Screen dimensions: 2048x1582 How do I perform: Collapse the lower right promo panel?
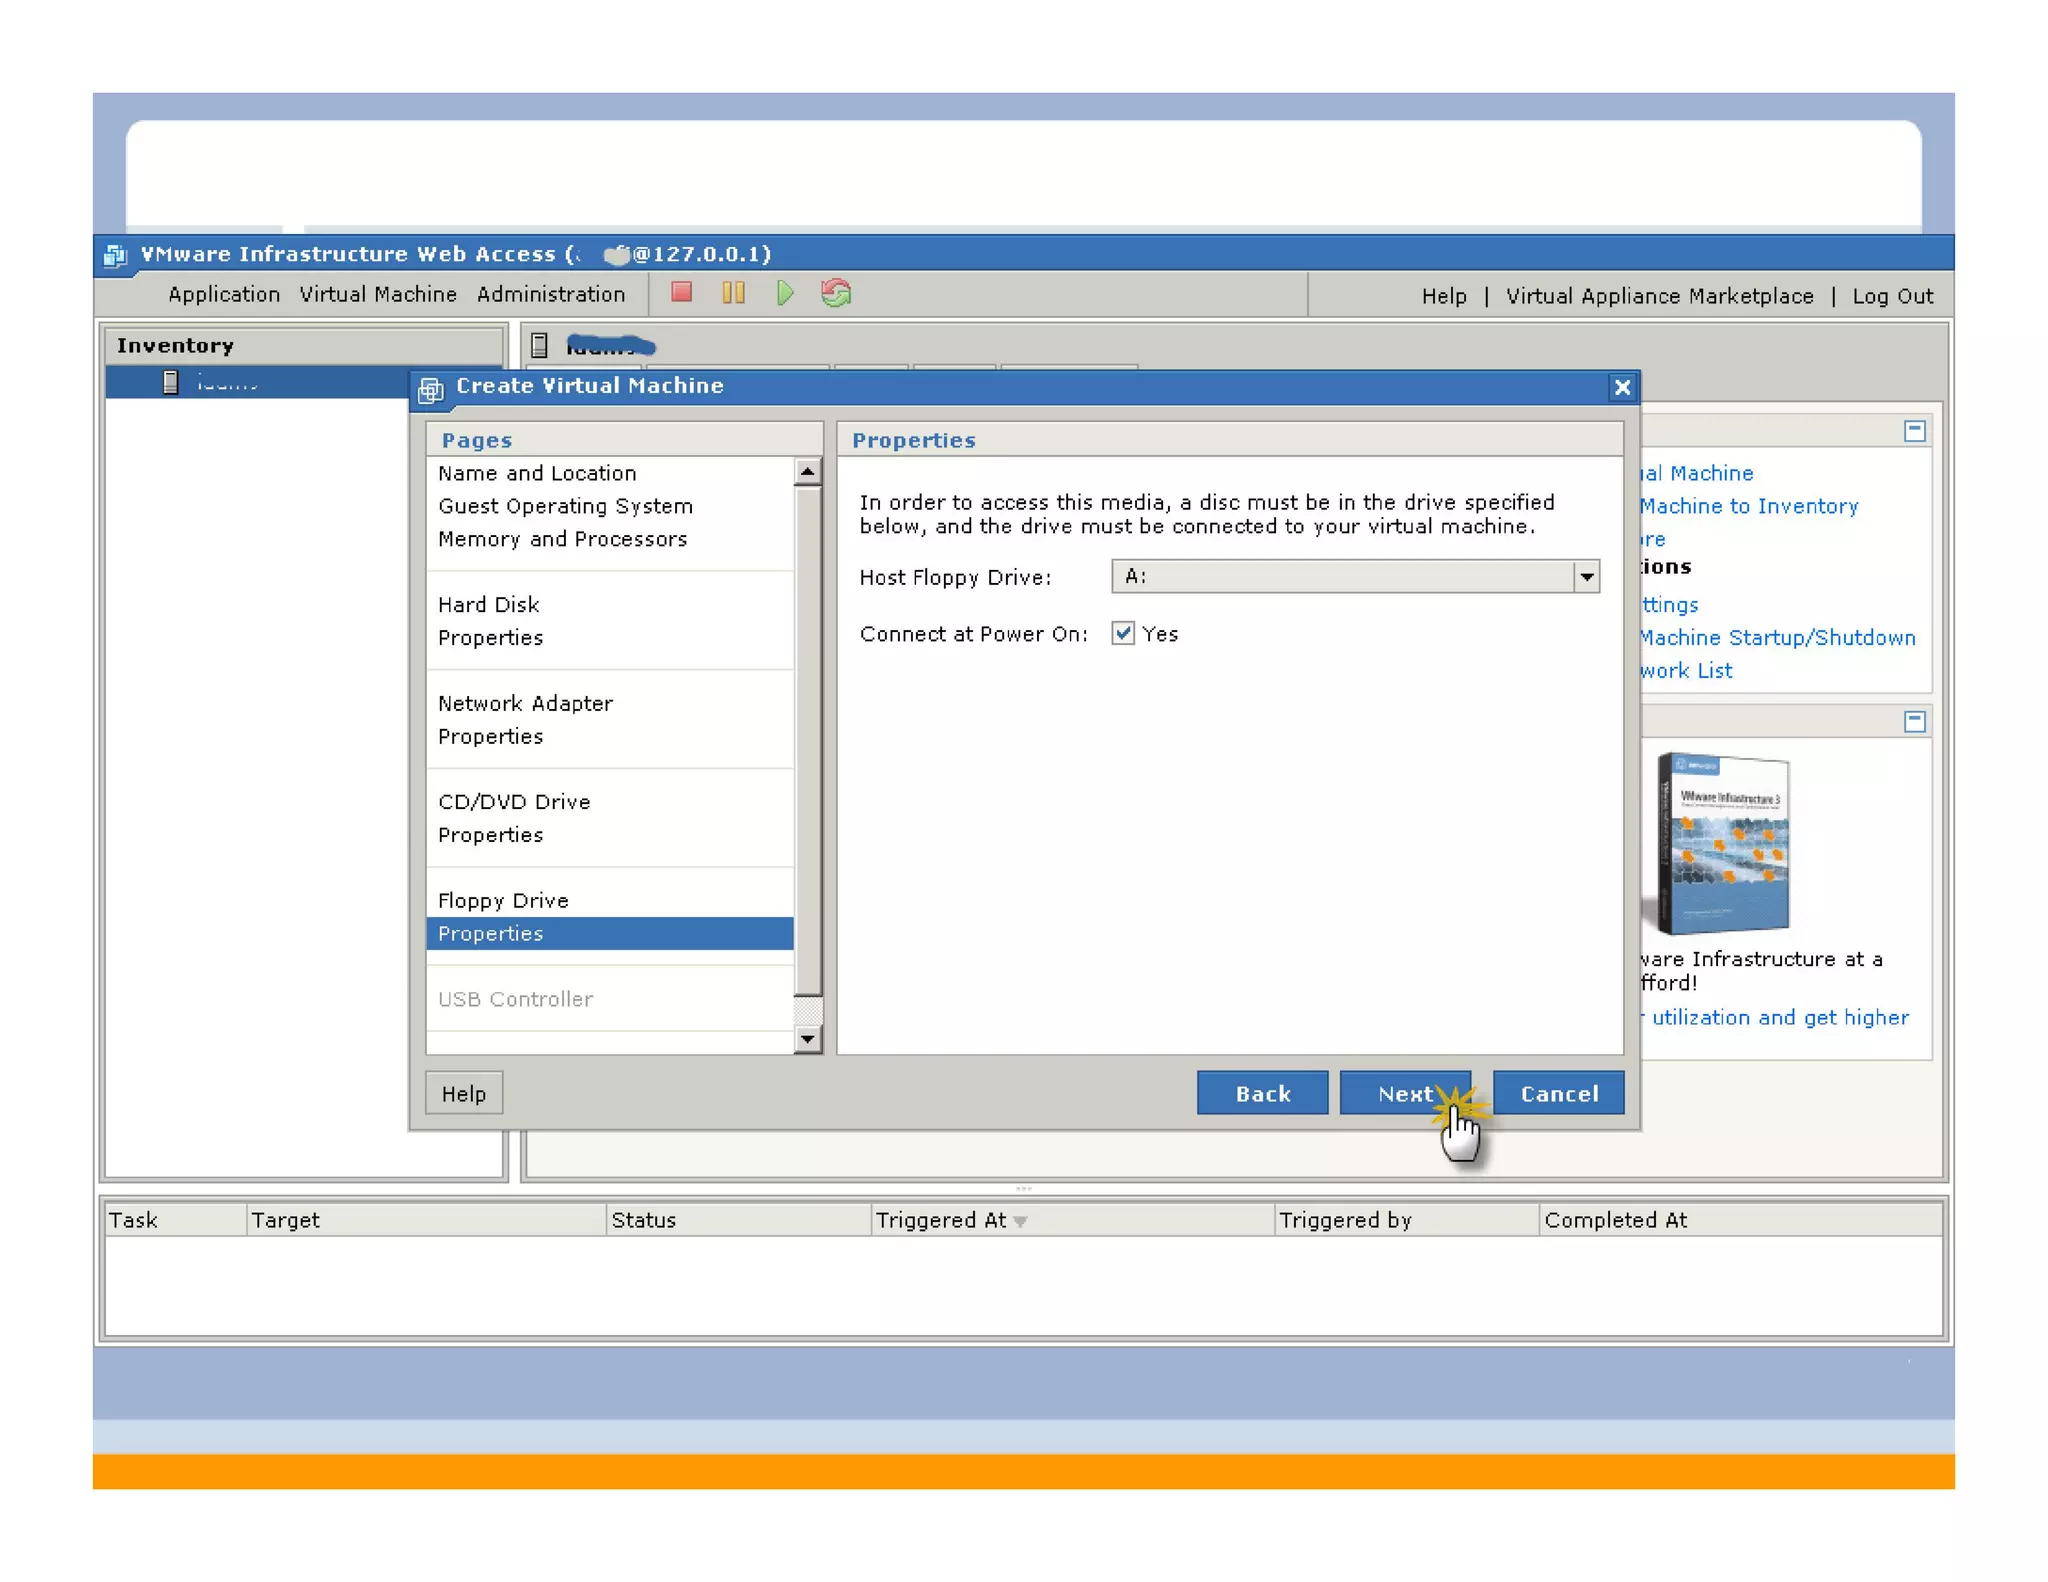pos(1914,721)
